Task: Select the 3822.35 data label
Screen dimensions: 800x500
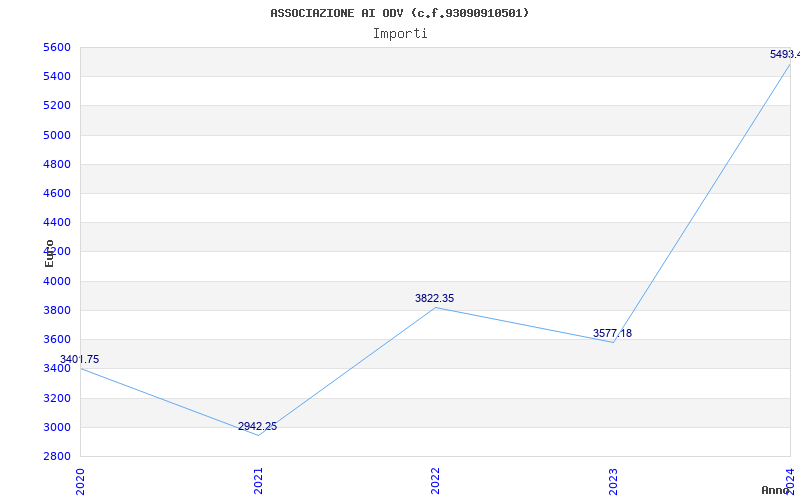Action: pos(434,298)
